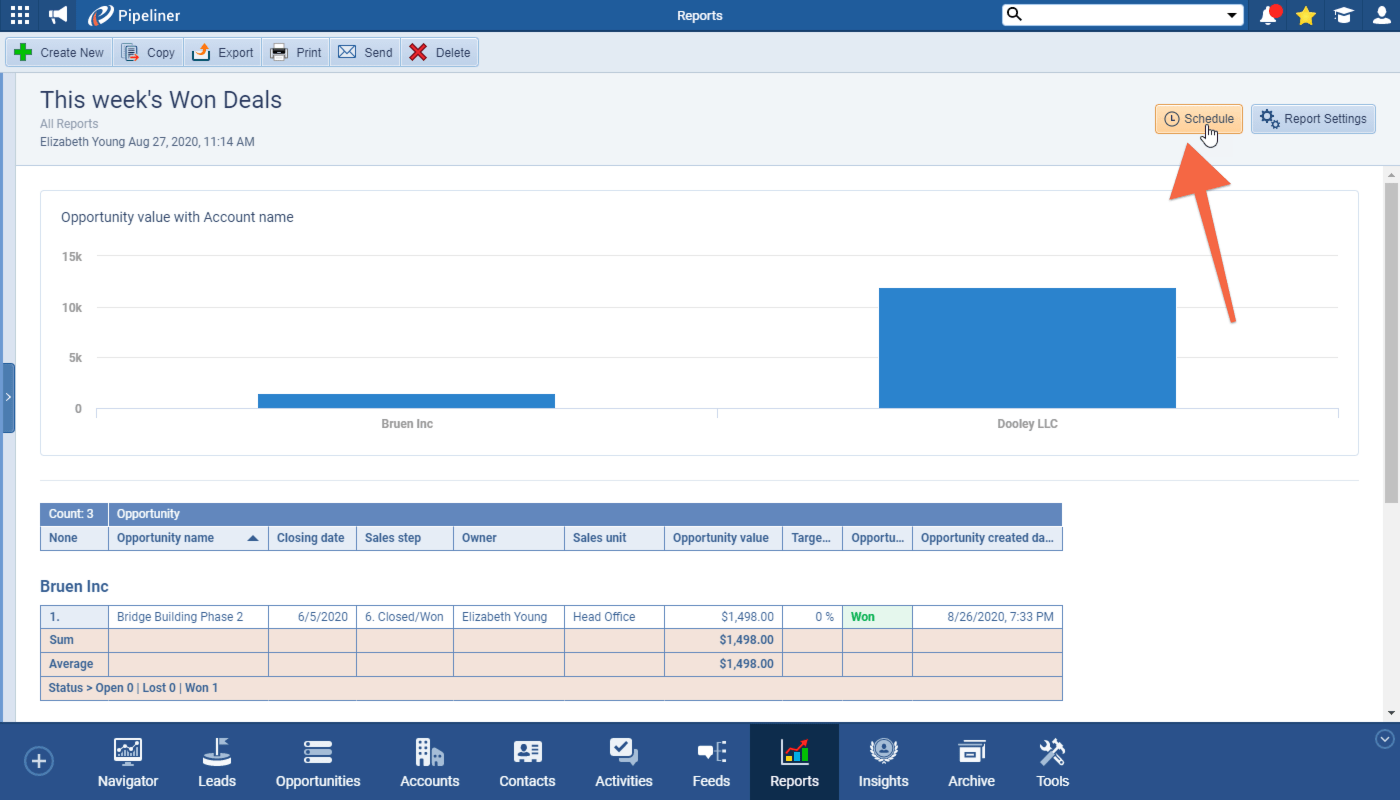Screen dimensions: 1400x800
Task: Open Report Settings
Action: (x=1313, y=118)
